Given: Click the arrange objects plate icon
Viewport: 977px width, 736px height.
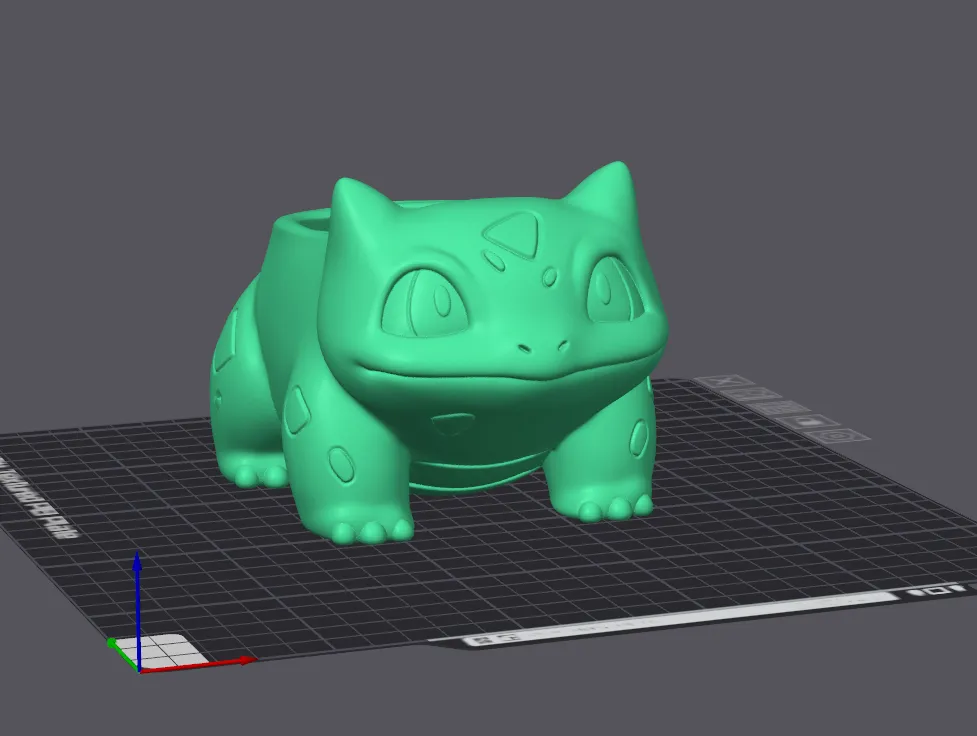Looking at the screenshot, I should 779,408.
